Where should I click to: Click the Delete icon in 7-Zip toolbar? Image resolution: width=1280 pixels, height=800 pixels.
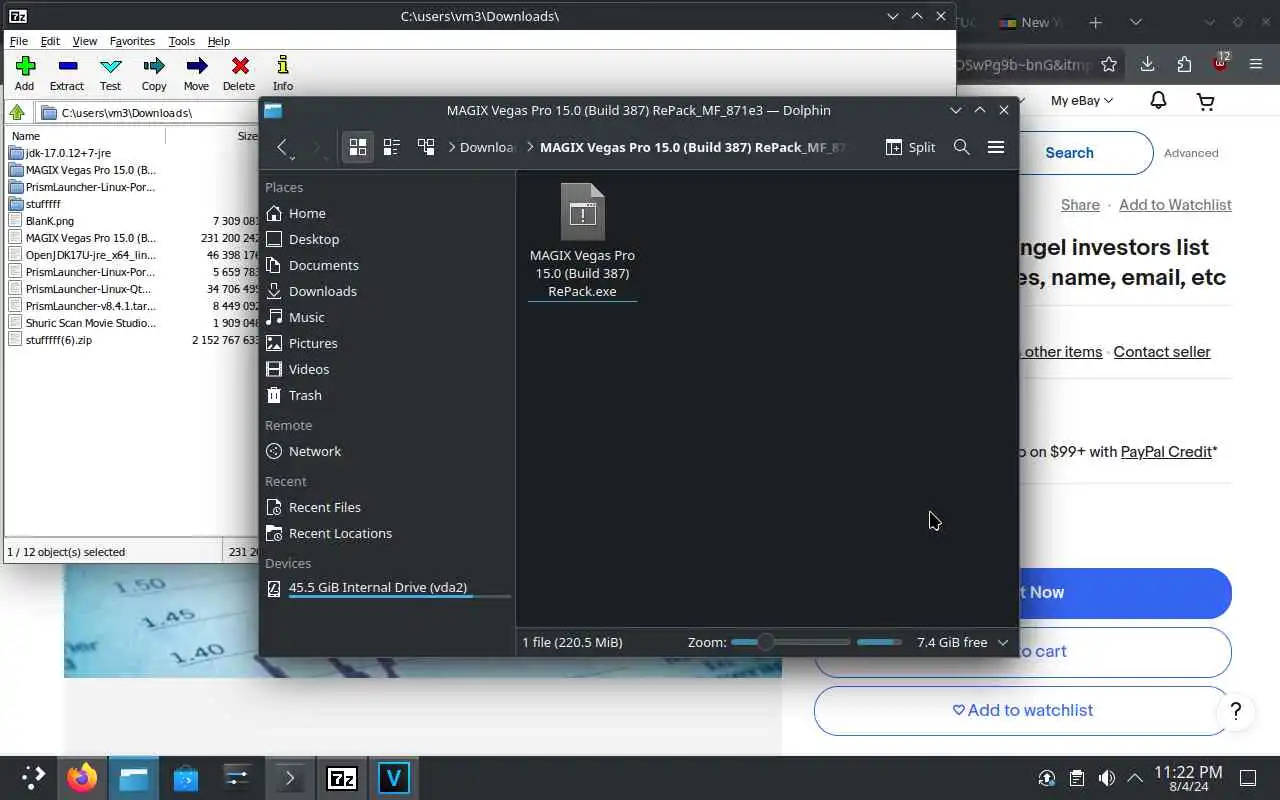239,74
